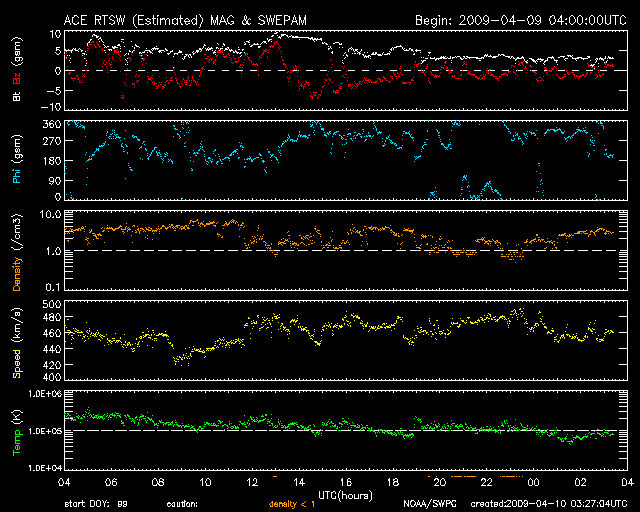Click the '06' hour label on the time axis
The image size is (640, 512).
pyautogui.click(x=111, y=482)
